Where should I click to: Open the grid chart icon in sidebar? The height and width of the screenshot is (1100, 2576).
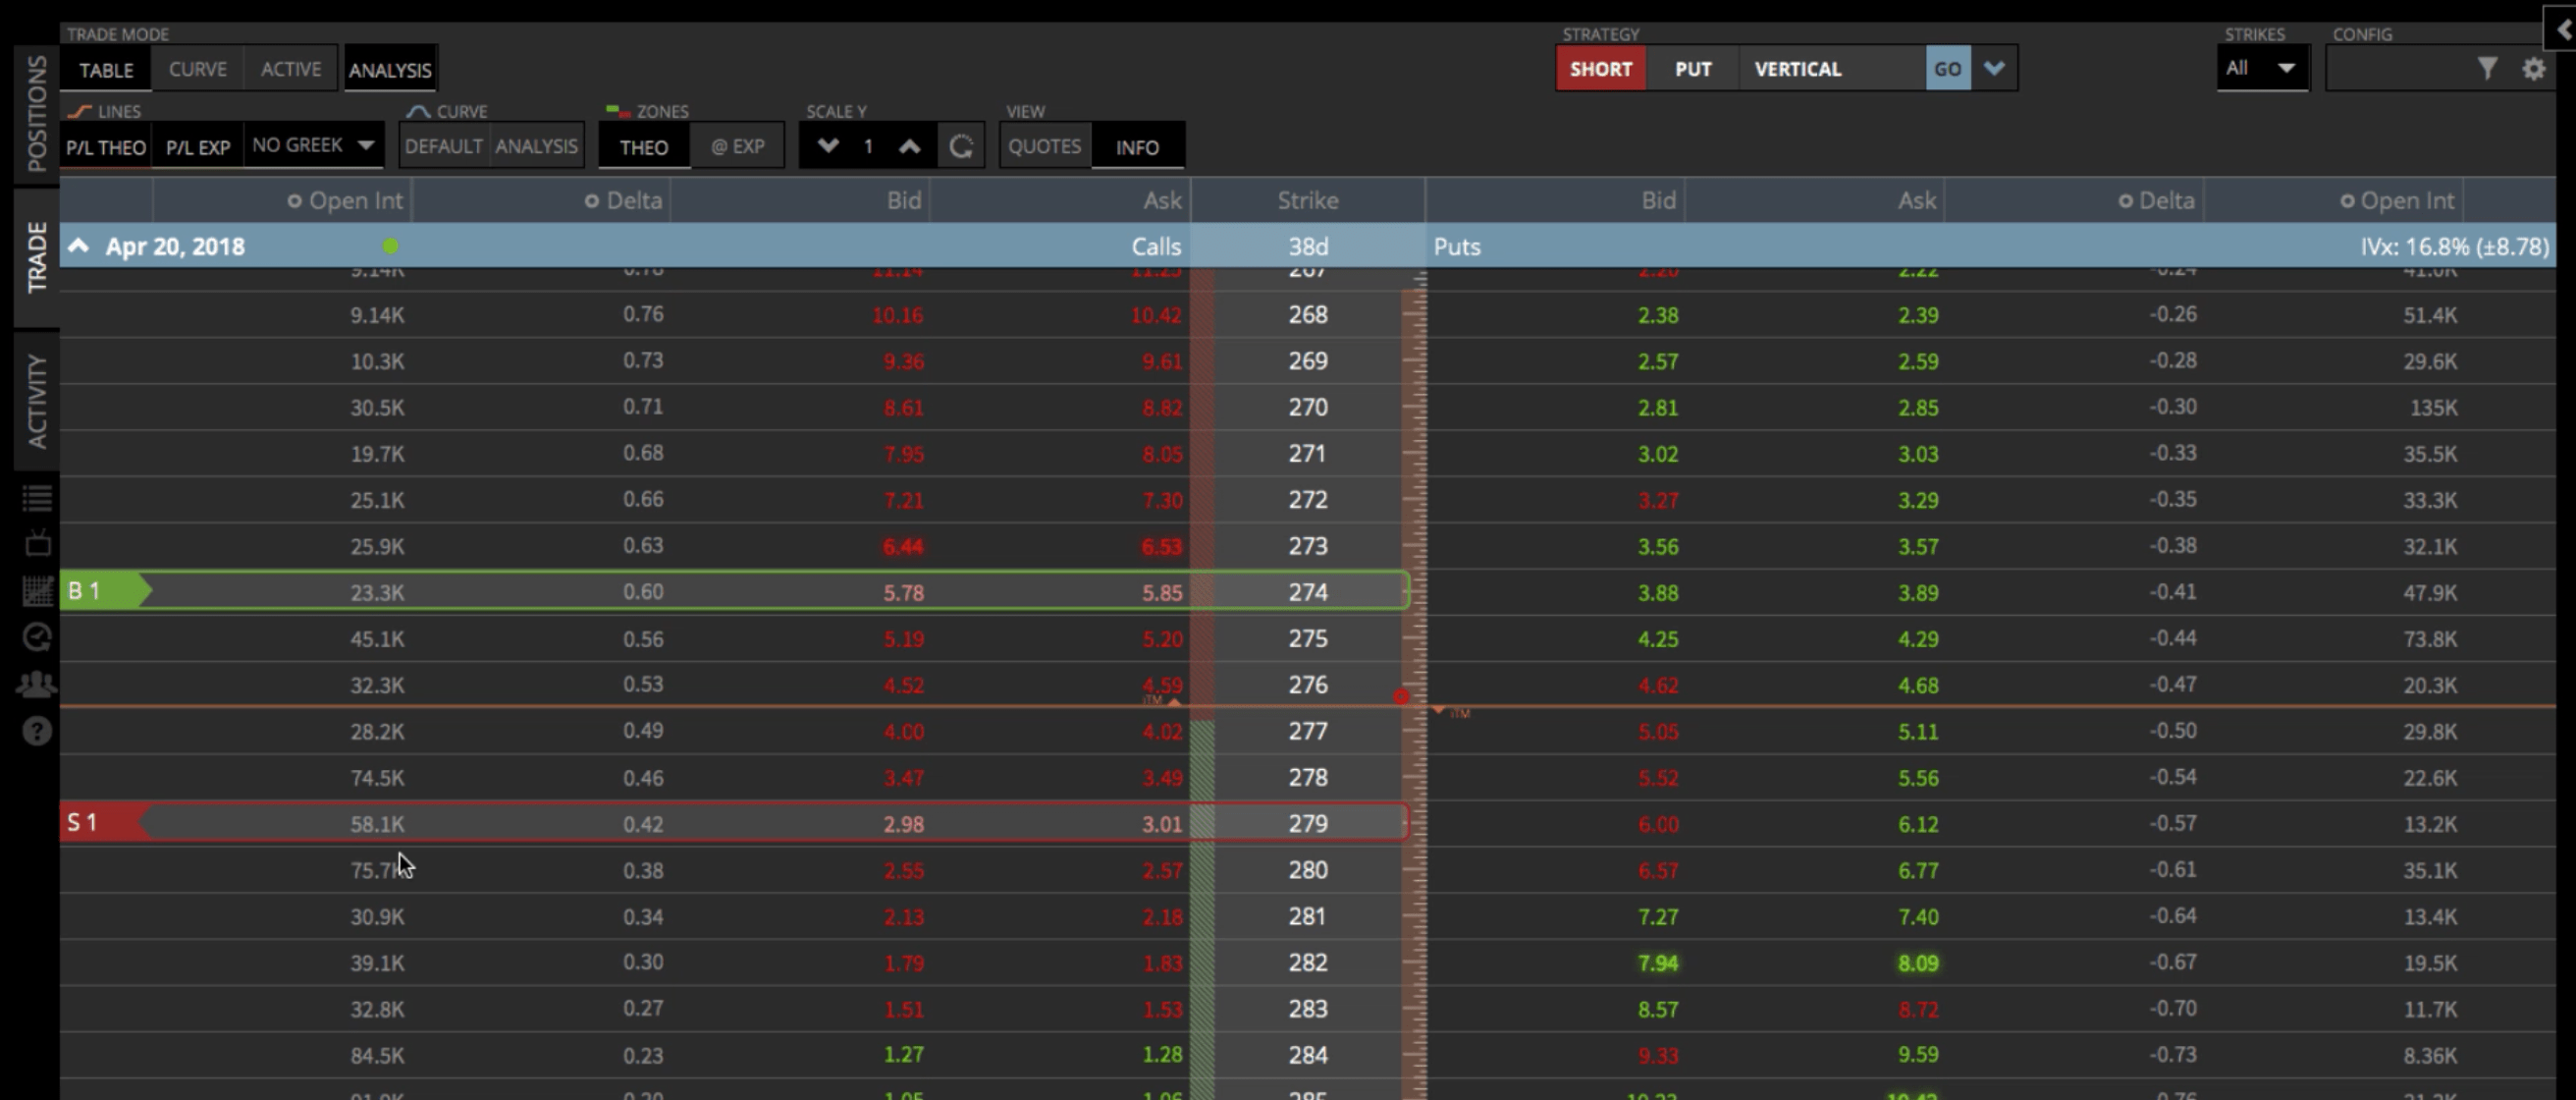click(37, 590)
